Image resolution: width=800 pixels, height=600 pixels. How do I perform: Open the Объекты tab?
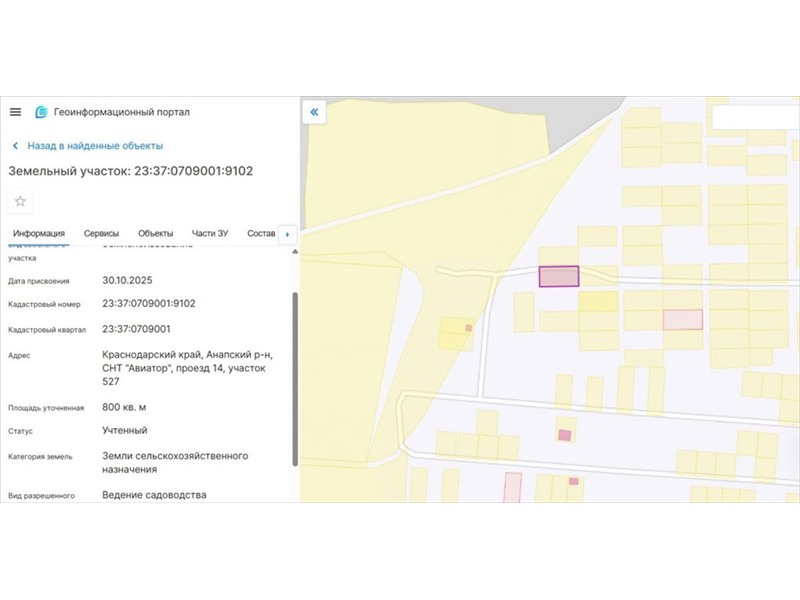155,233
